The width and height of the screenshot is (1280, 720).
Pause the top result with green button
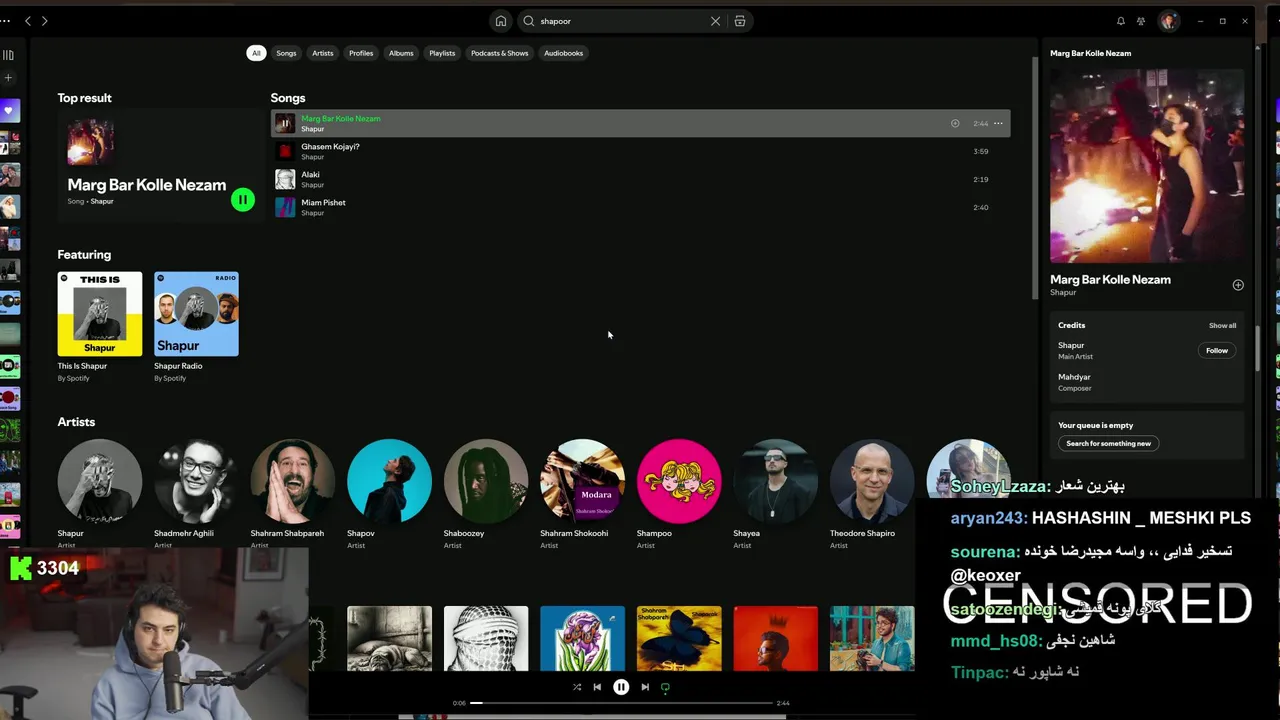click(x=242, y=199)
